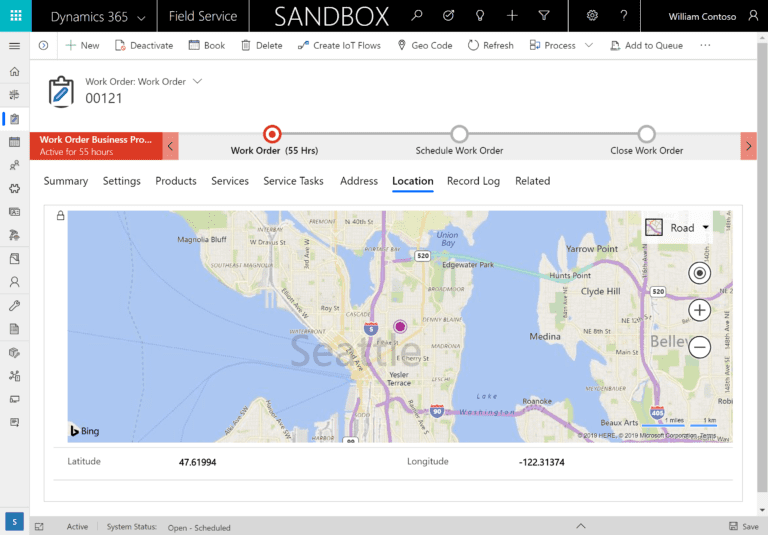This screenshot has height=535, width=768.
Task: Click New in the command bar
Action: (82, 46)
